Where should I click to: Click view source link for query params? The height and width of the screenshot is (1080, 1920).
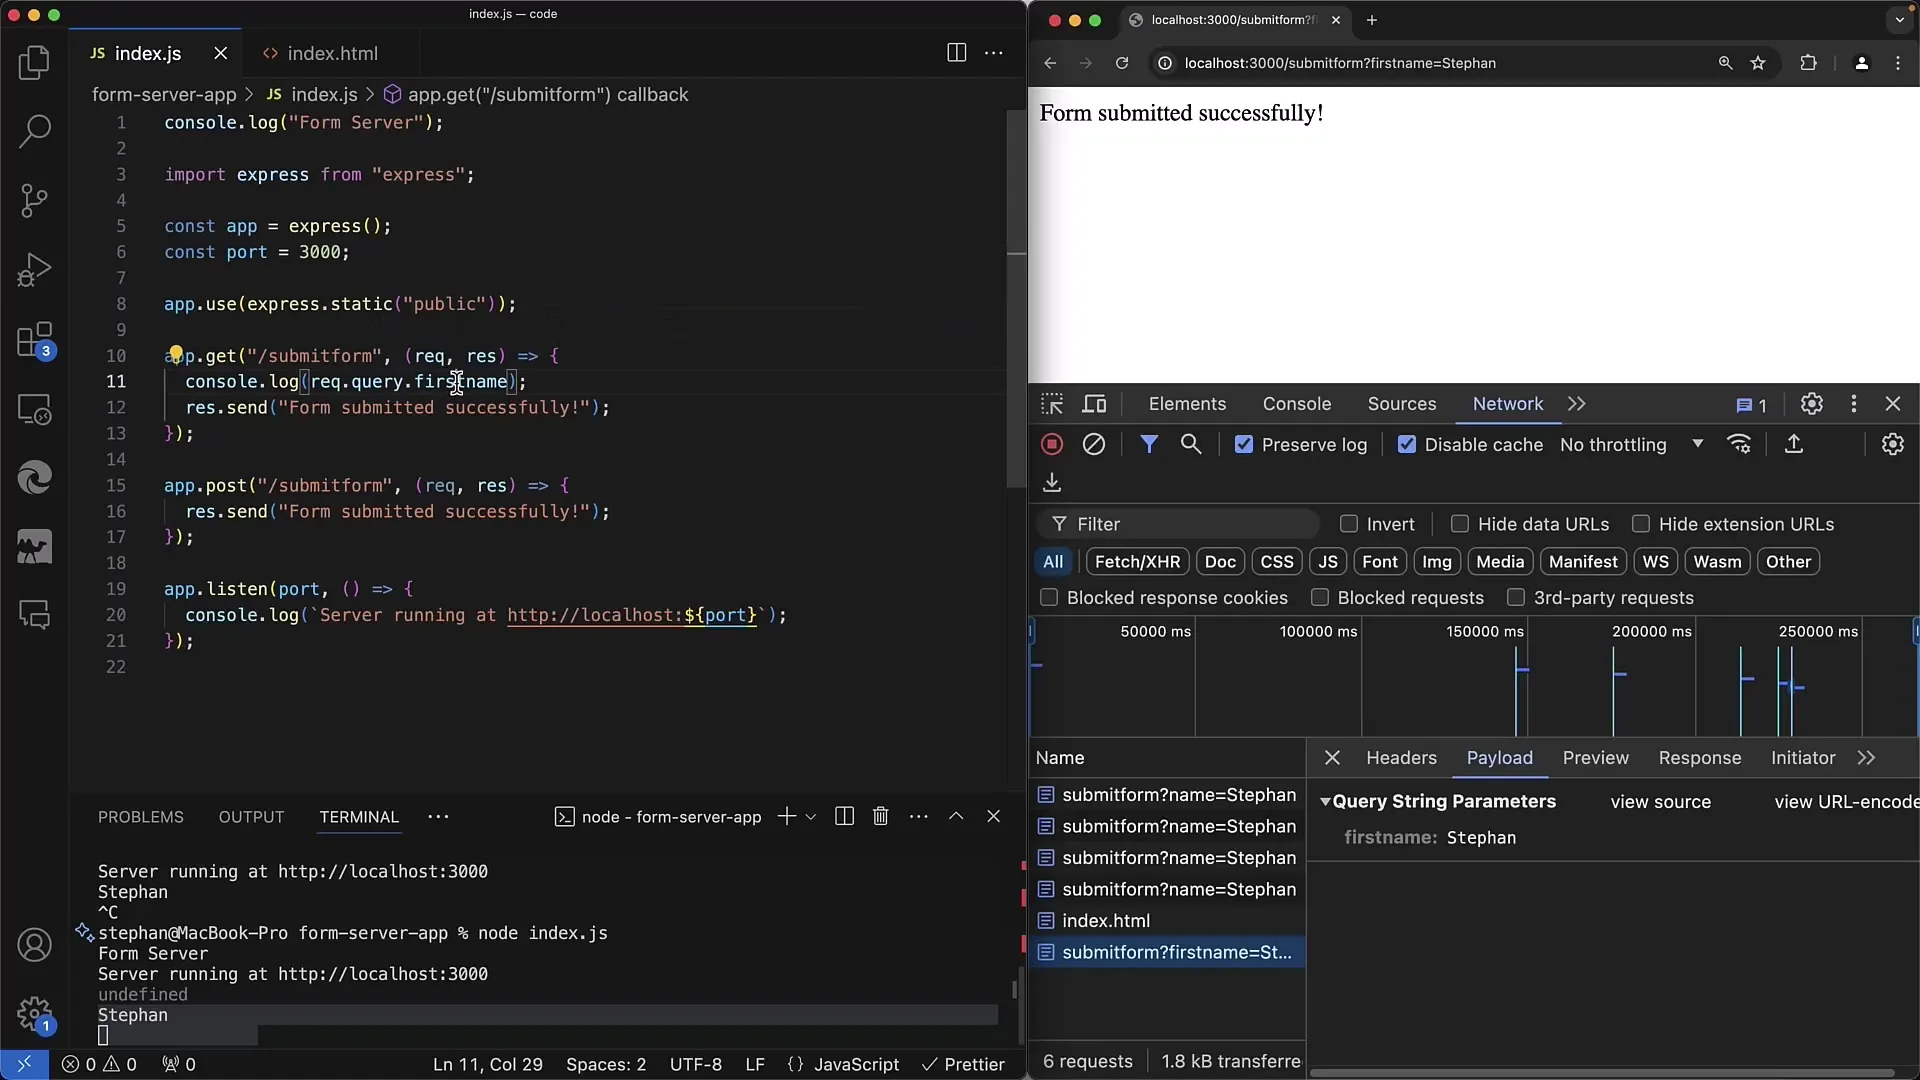1660,802
